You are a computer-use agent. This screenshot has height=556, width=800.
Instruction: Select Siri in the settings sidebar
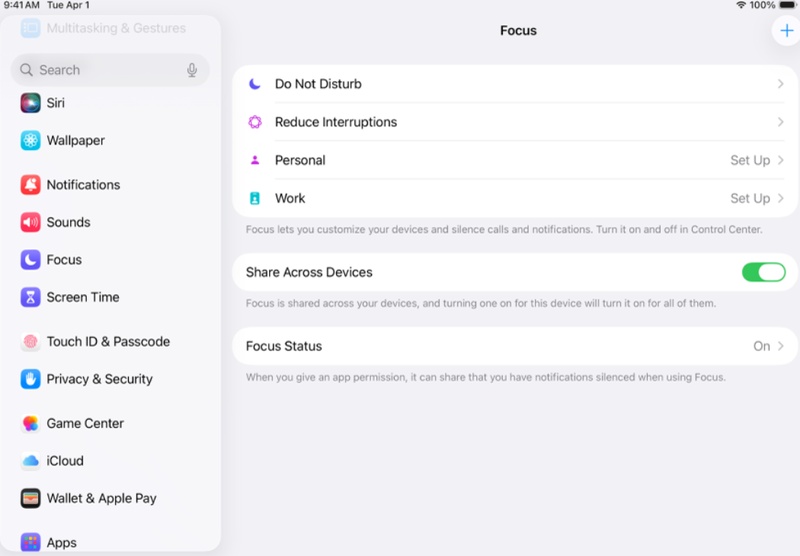56,103
